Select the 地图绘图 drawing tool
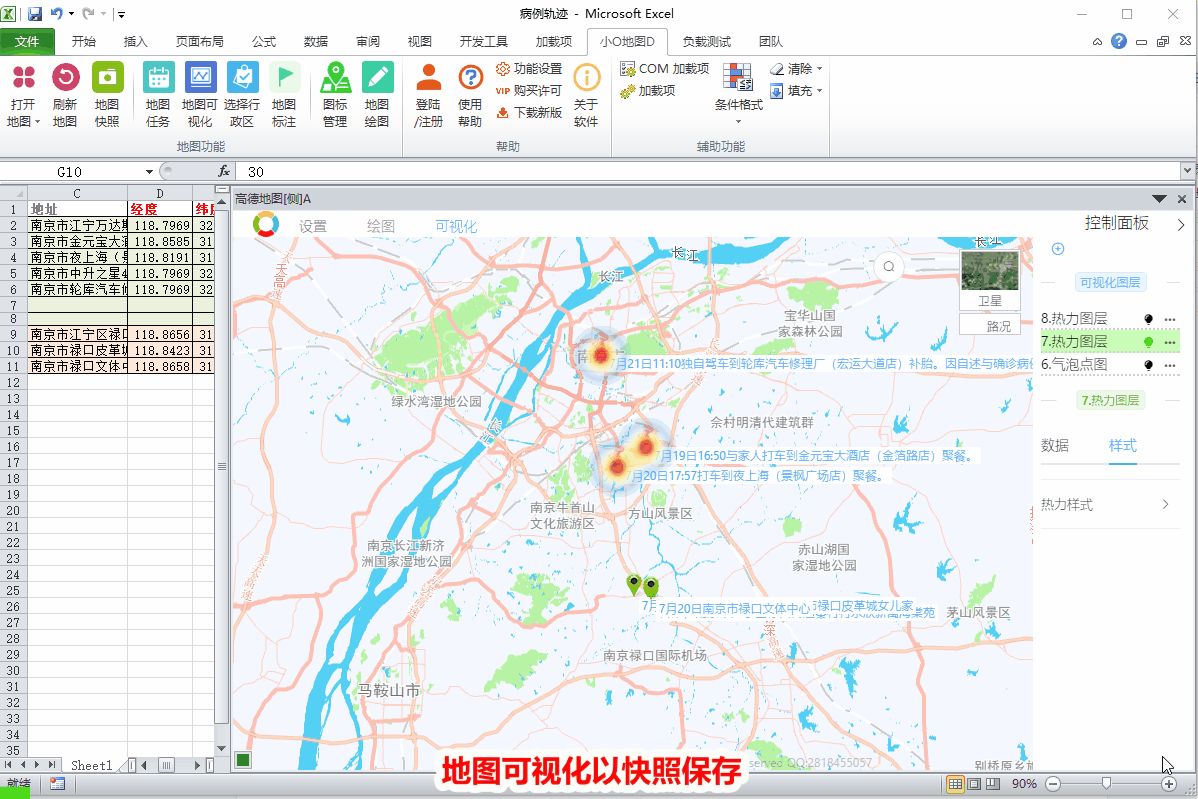 coord(377,94)
